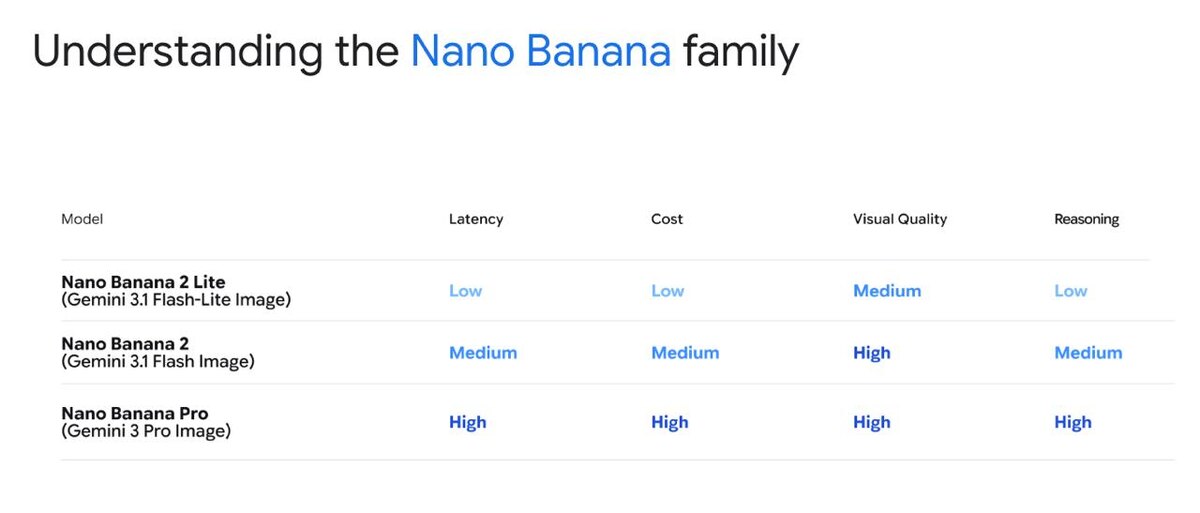Screen dimensions: 1200x513
Task: Select the Nano Banana Pro model name
Action: coord(135,414)
